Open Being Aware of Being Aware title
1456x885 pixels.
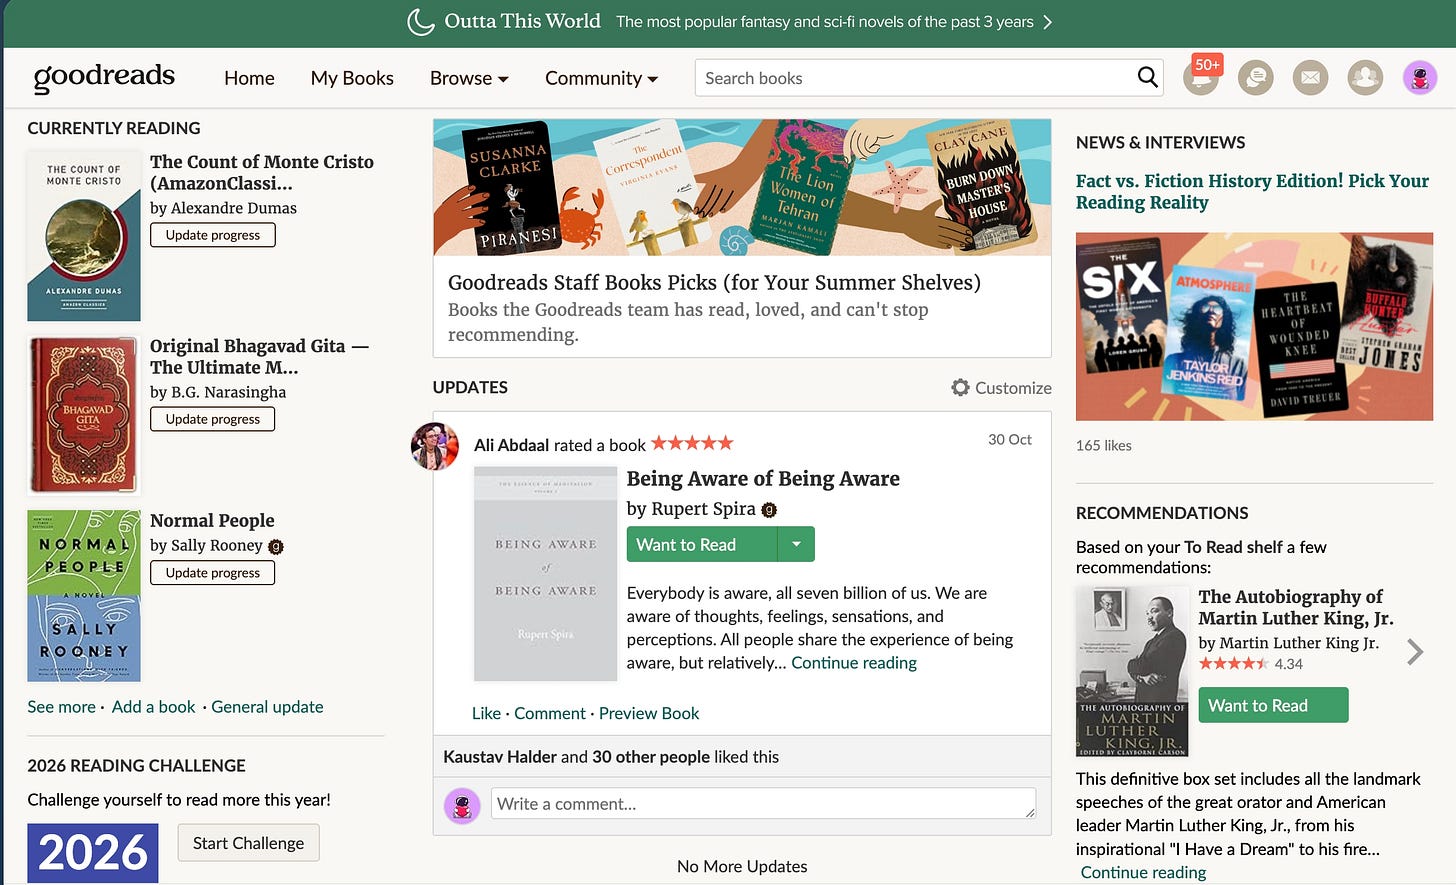(x=763, y=478)
